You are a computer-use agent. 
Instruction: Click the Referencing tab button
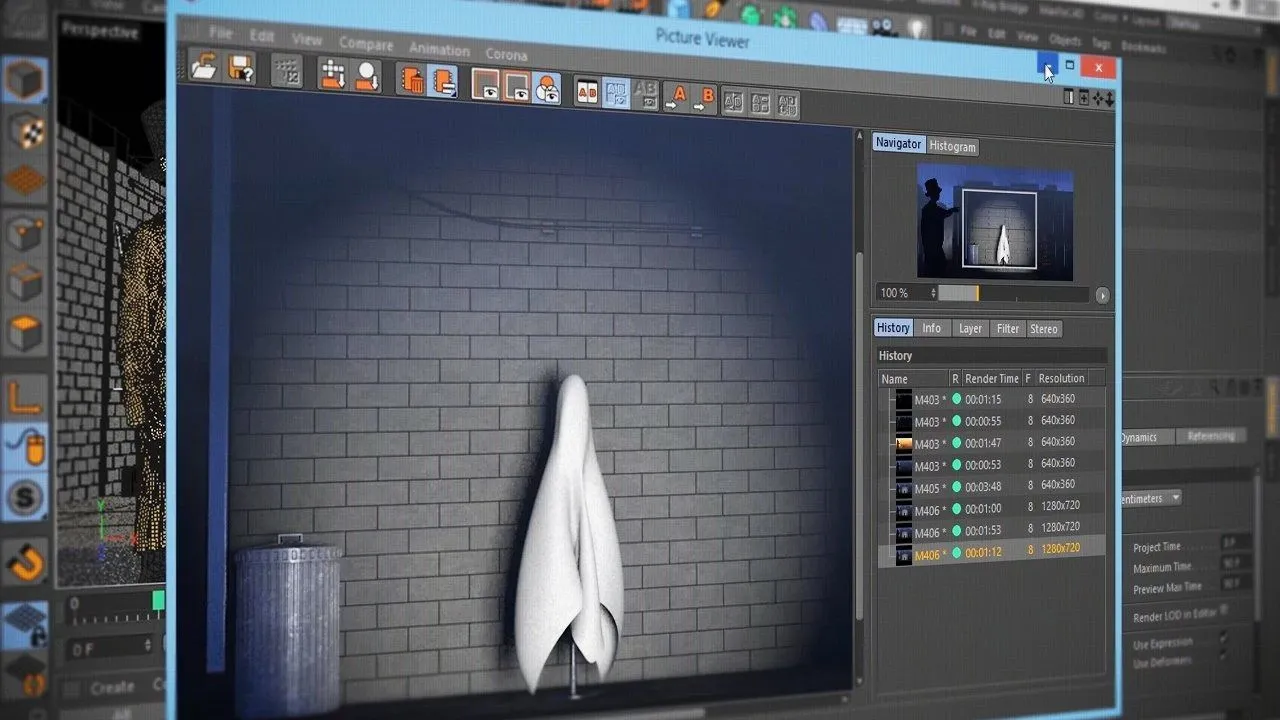[x=1211, y=437]
